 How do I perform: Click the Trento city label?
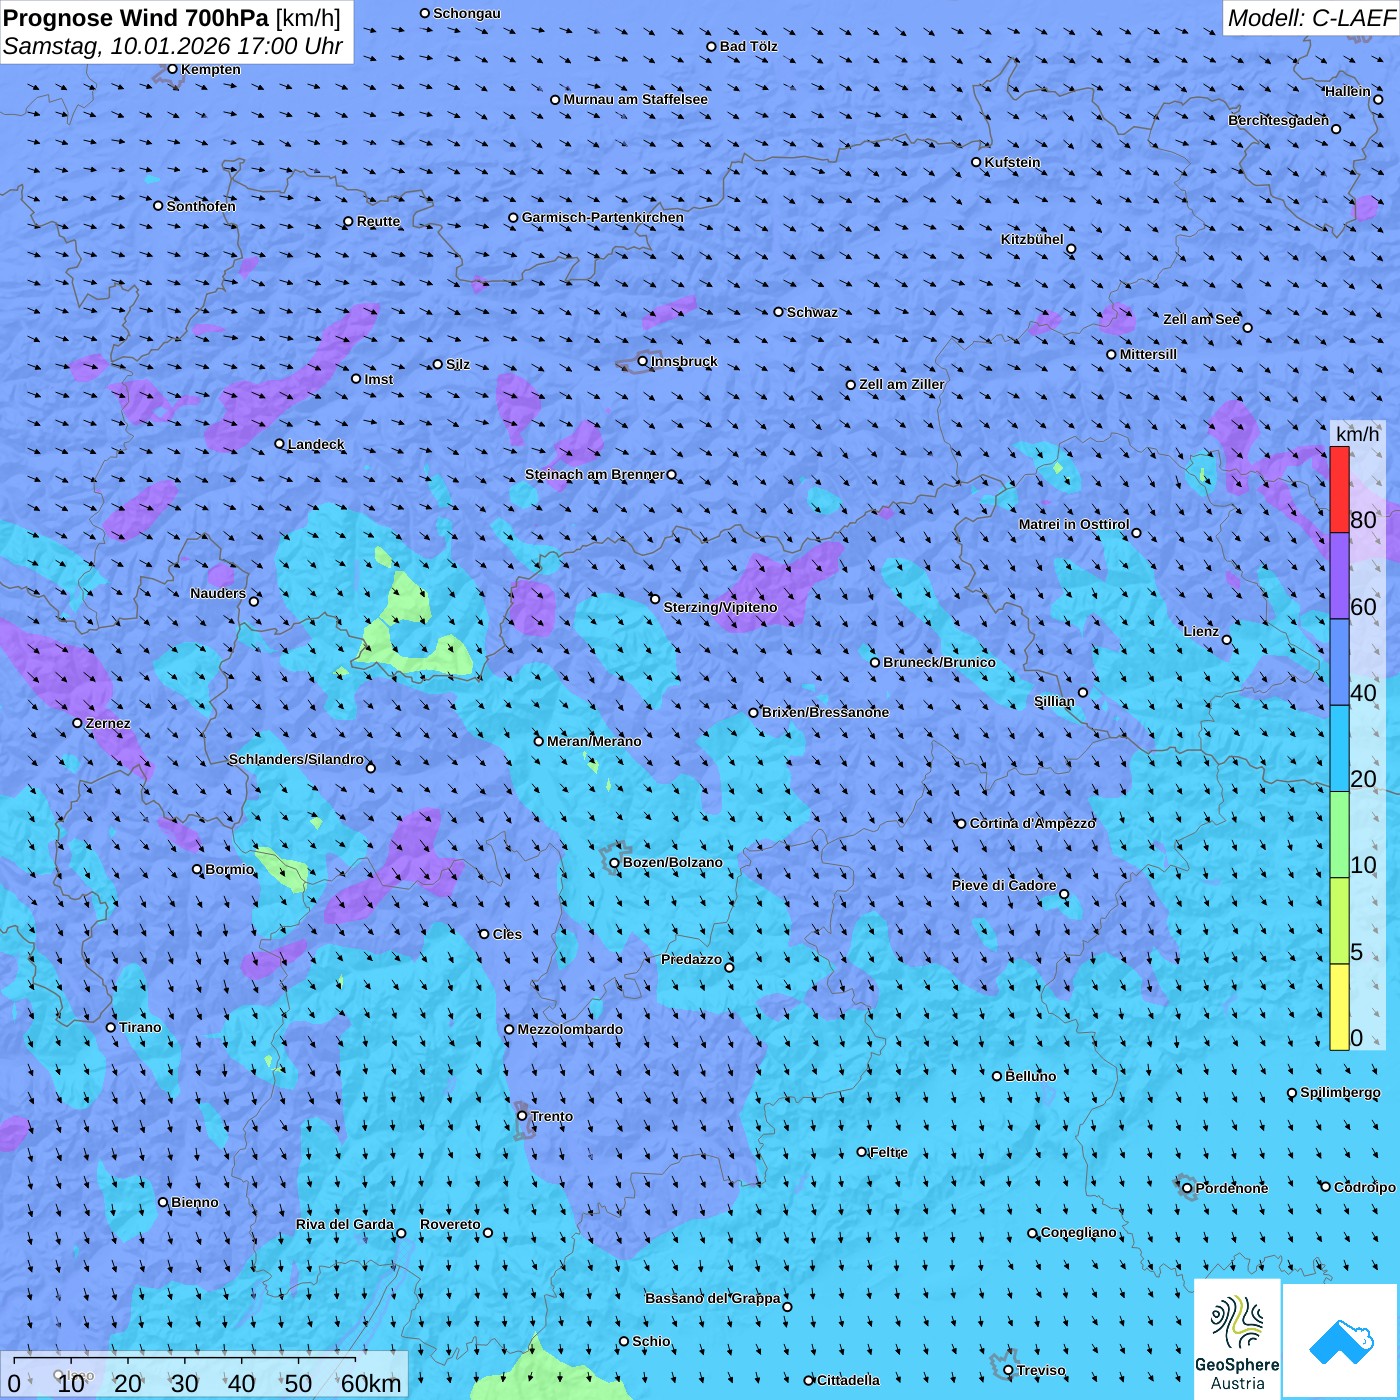(x=552, y=1116)
